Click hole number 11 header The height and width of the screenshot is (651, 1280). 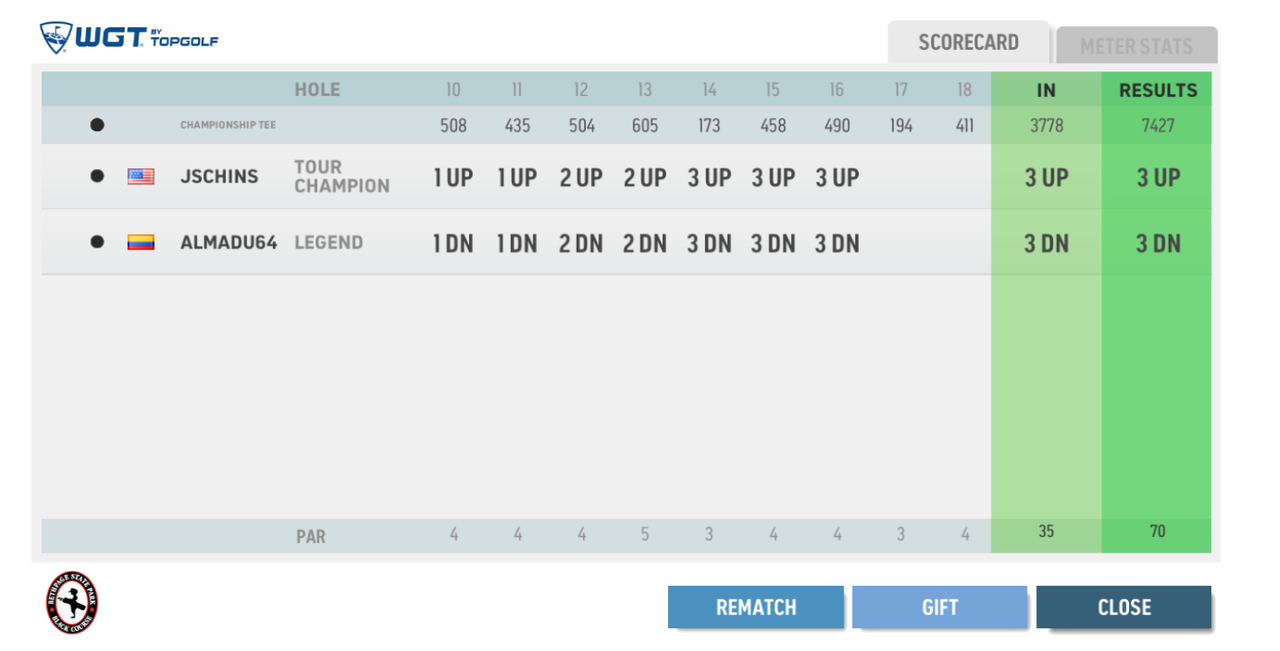517,90
